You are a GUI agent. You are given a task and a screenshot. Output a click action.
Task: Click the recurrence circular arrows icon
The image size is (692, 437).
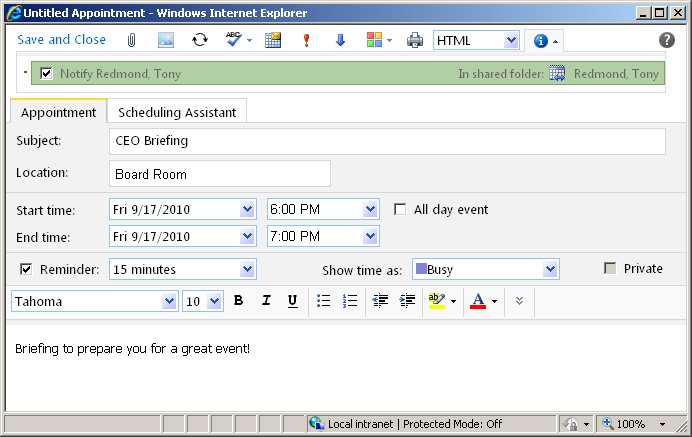[x=200, y=40]
